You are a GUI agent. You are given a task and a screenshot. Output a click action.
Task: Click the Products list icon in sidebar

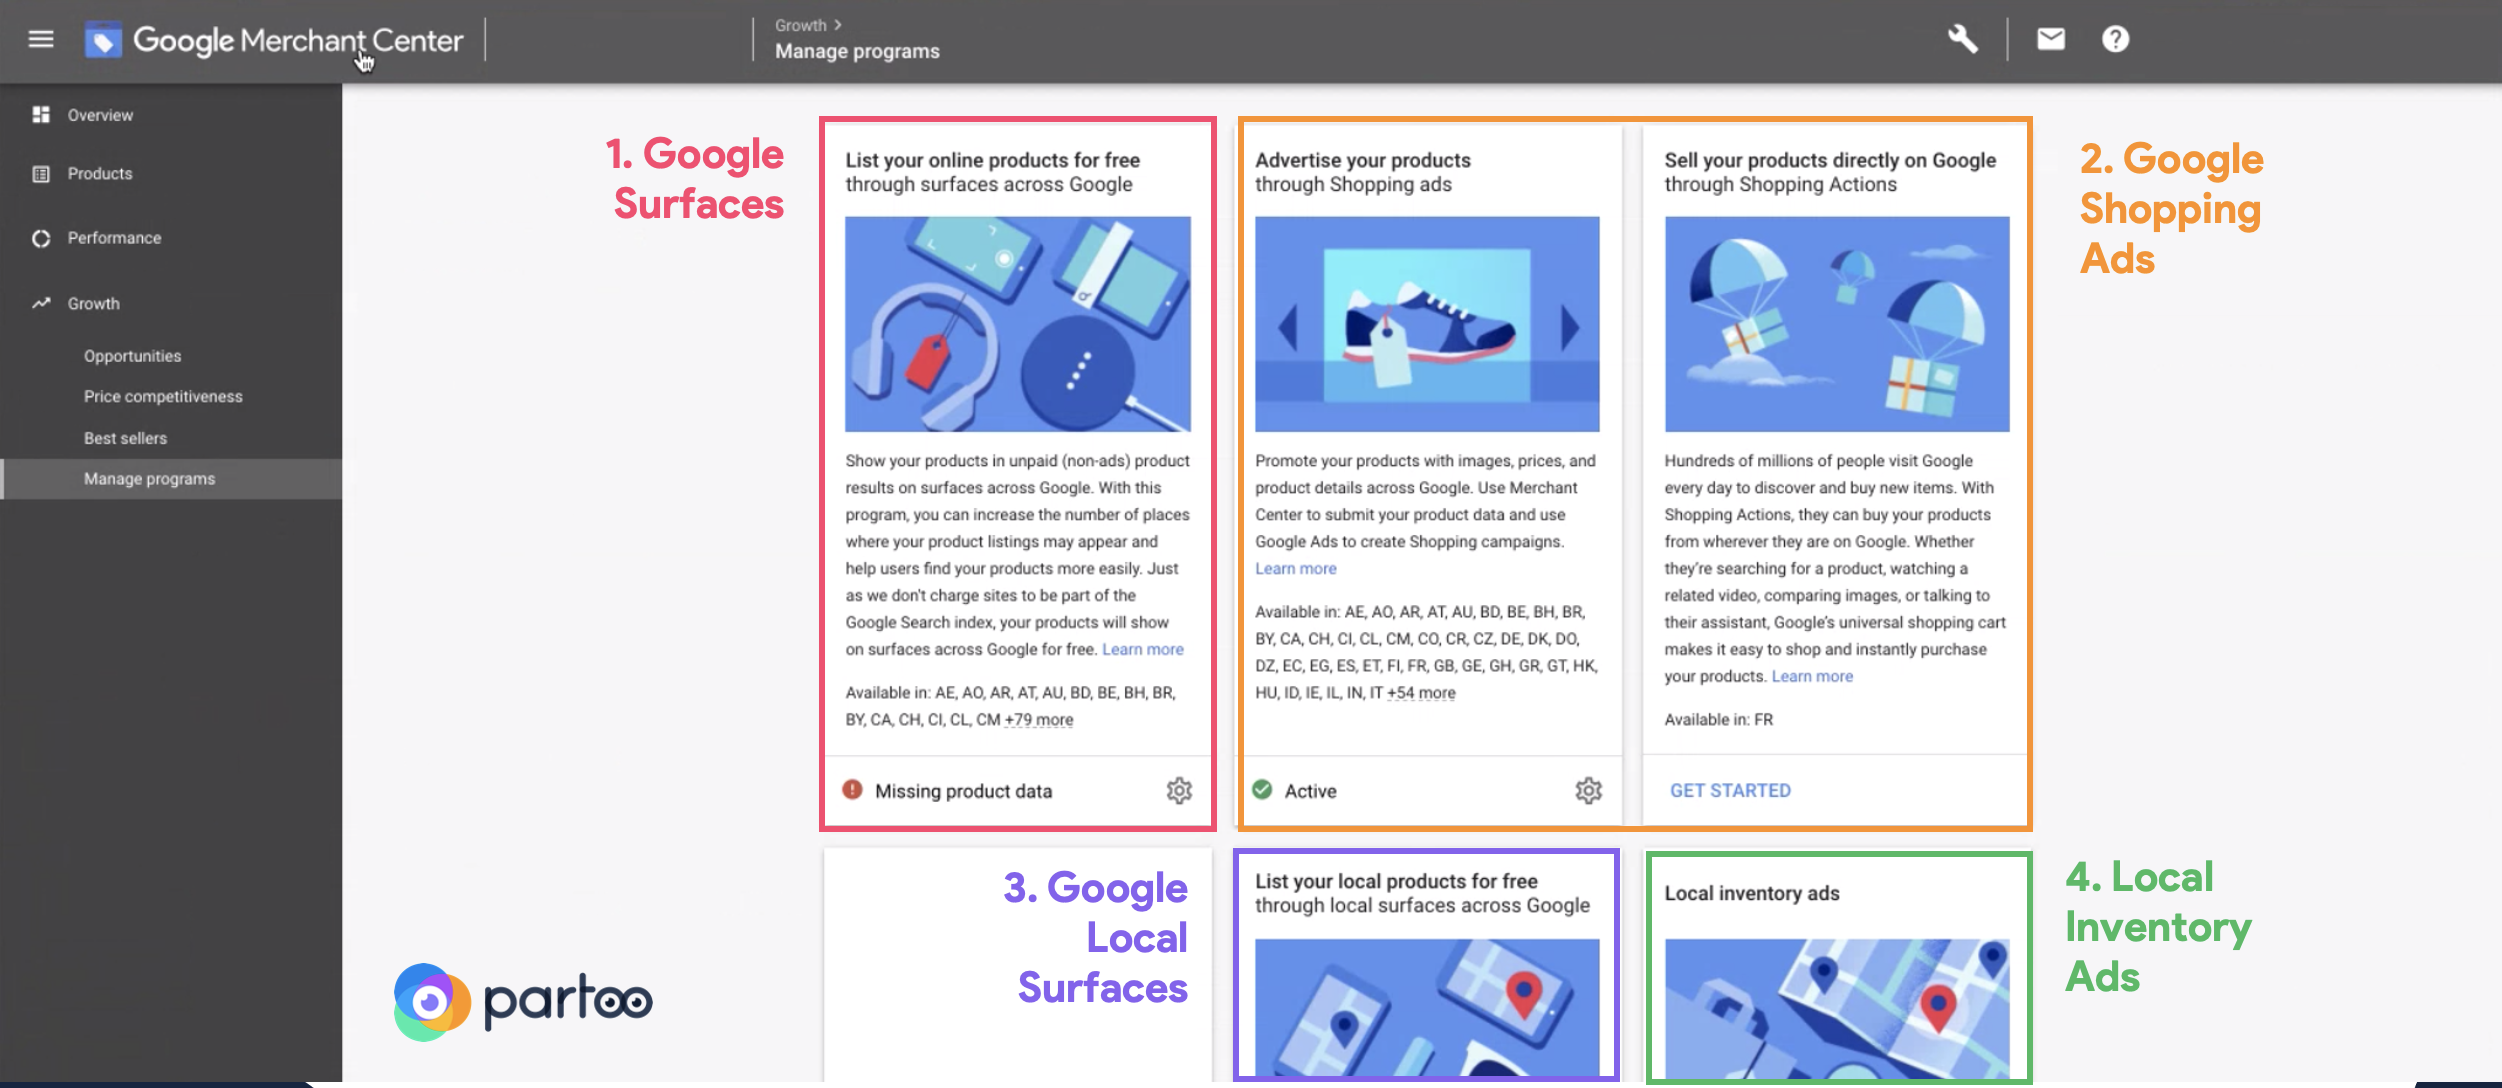41,174
